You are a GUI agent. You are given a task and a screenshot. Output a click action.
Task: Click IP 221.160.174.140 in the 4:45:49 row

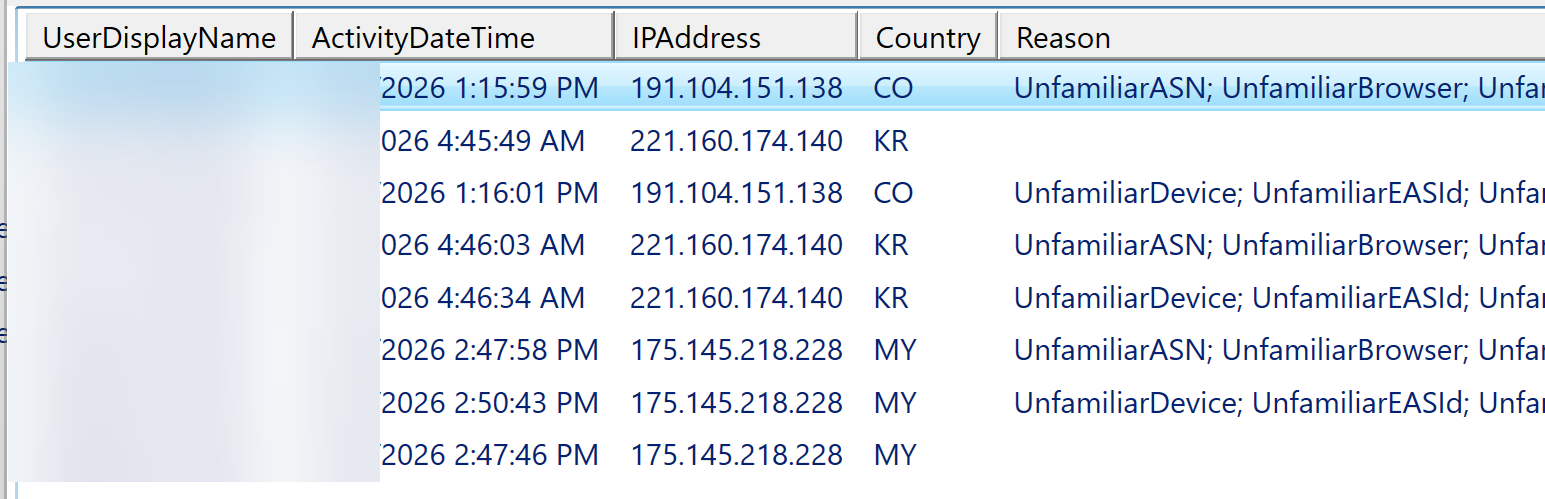pos(736,141)
